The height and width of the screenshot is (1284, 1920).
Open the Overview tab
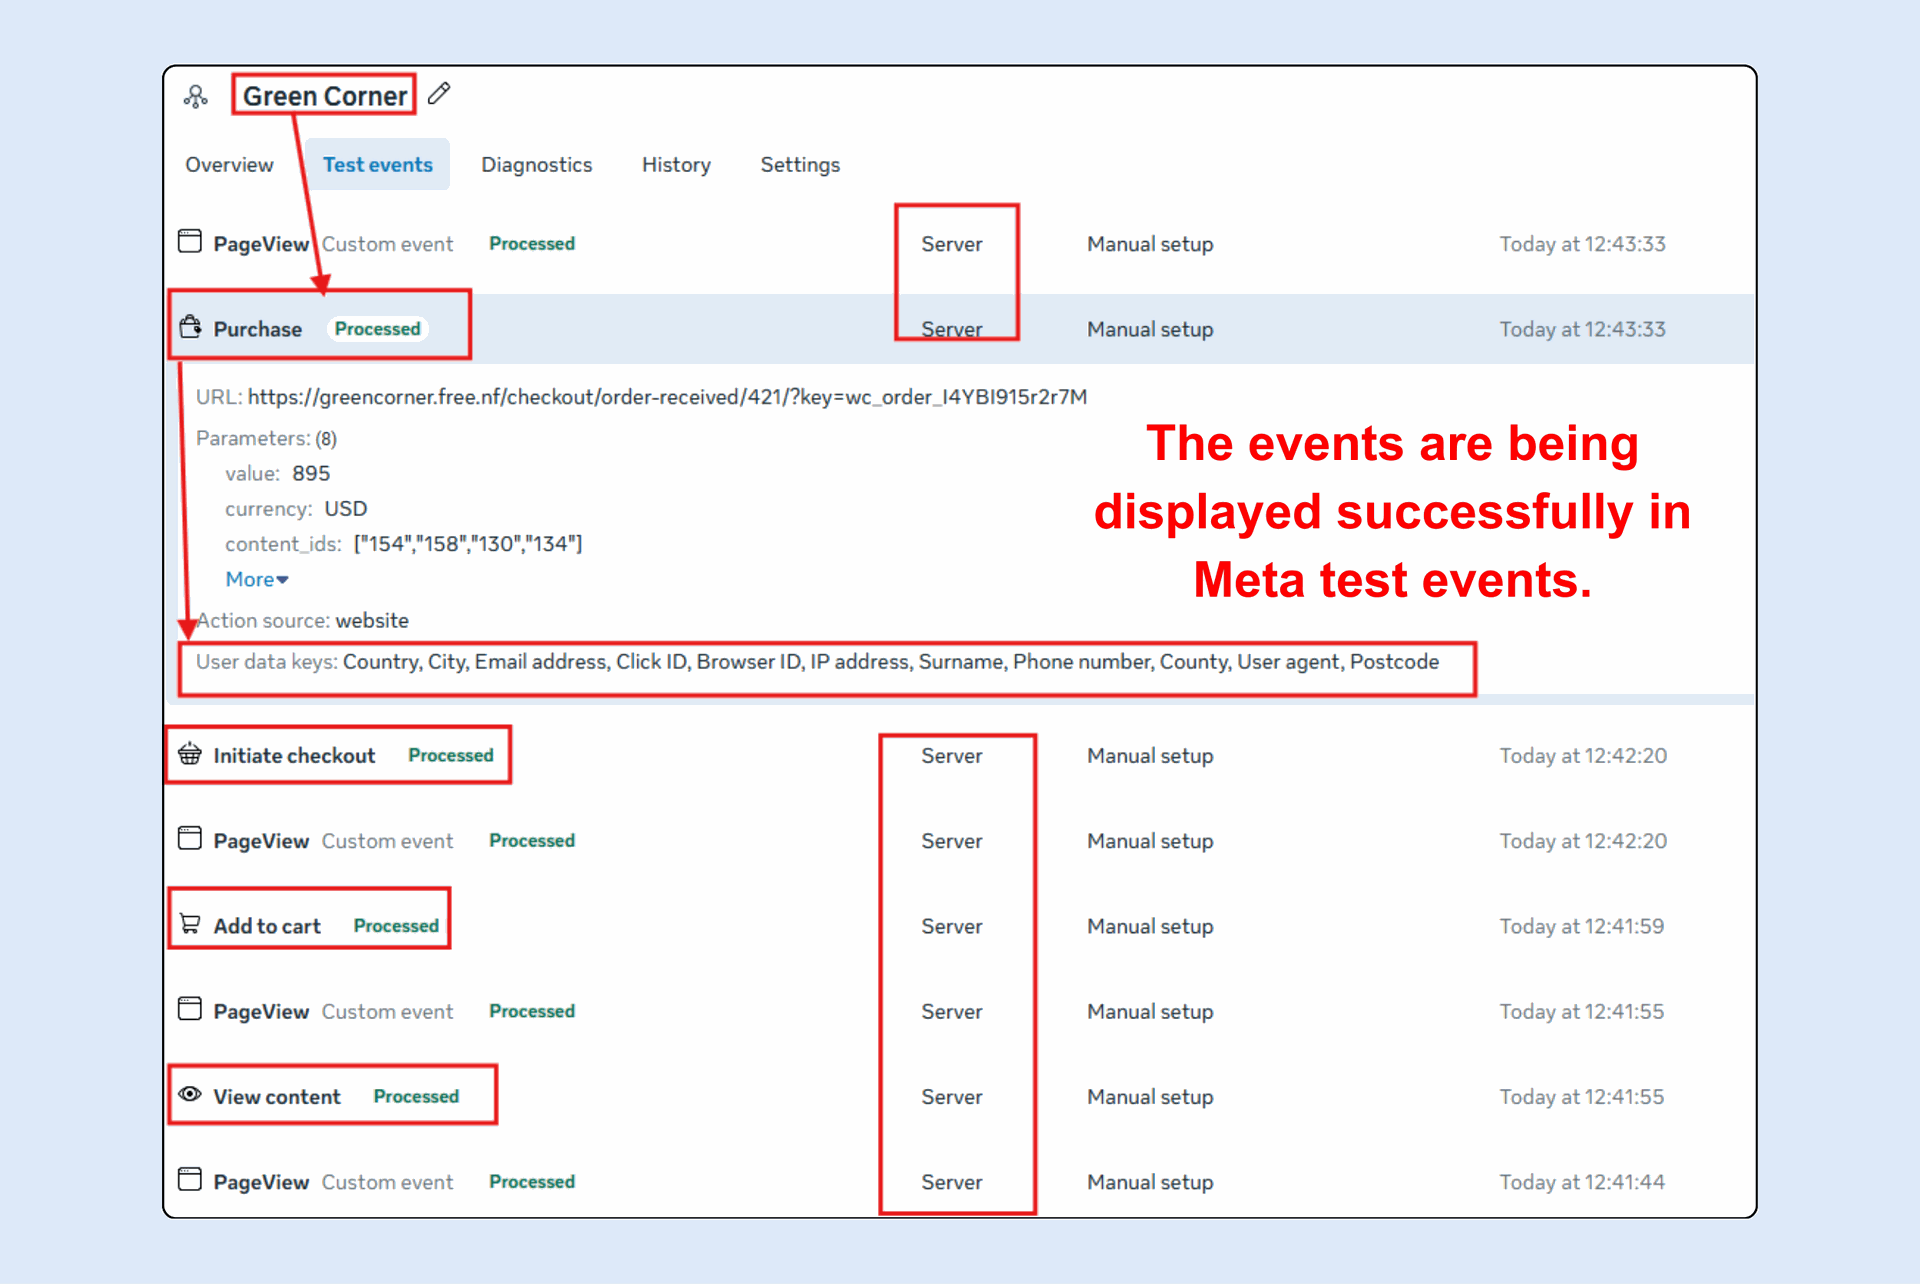(x=229, y=165)
